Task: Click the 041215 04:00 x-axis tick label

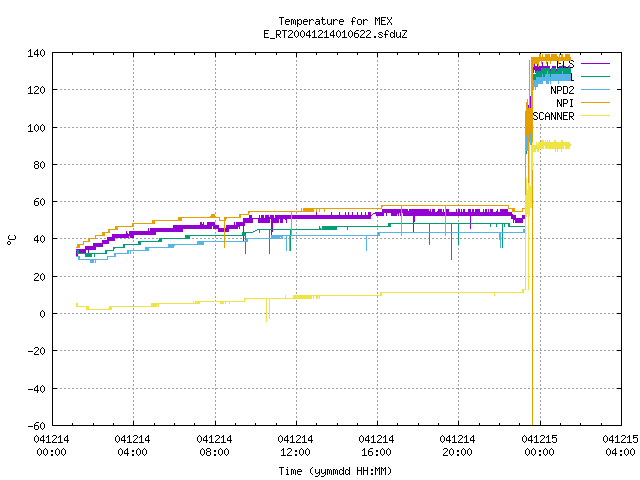Action: click(x=620, y=446)
